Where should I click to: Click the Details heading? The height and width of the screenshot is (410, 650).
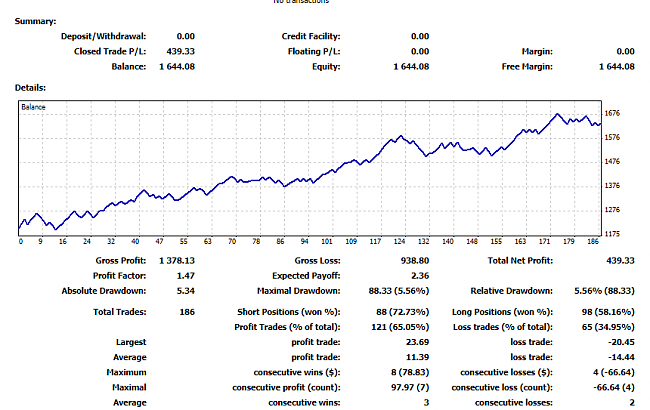pyautogui.click(x=30, y=88)
